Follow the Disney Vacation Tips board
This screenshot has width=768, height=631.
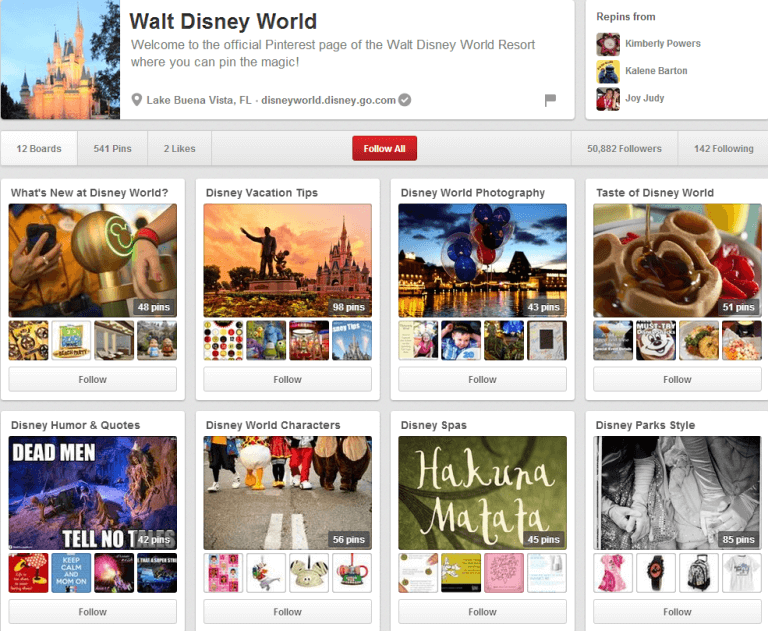287,379
